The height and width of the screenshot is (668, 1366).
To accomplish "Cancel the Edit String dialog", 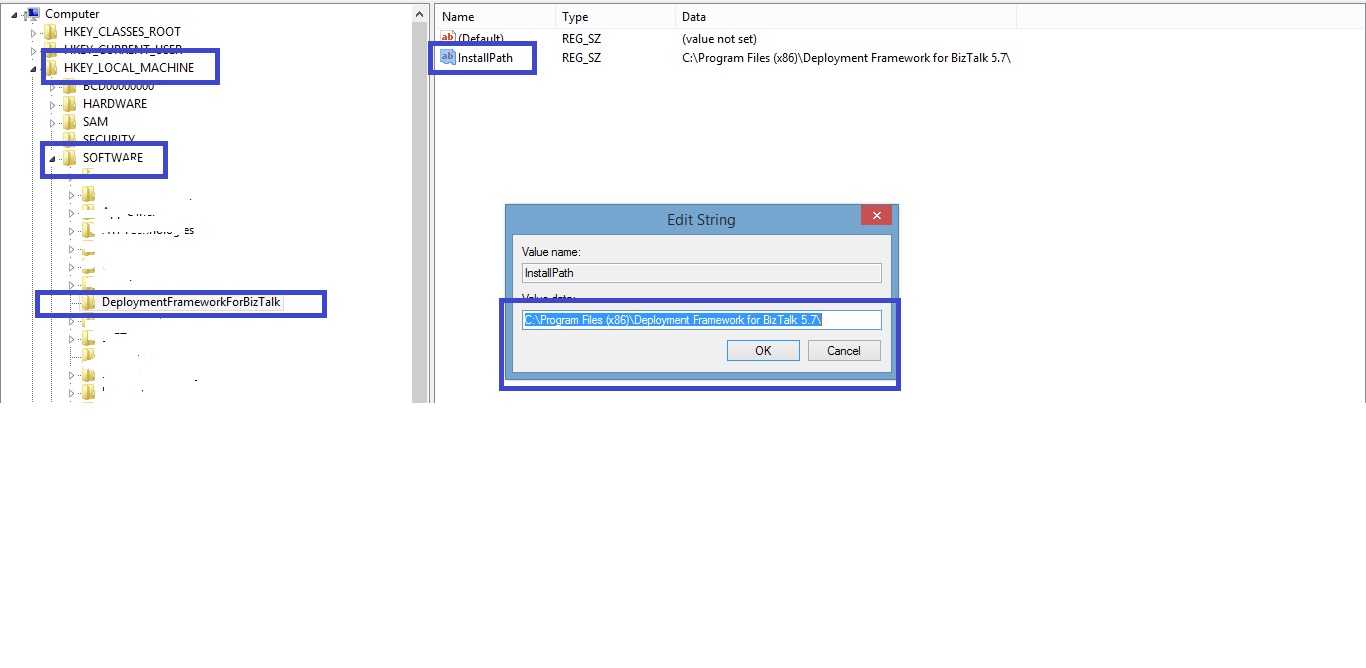I will pyautogui.click(x=844, y=351).
